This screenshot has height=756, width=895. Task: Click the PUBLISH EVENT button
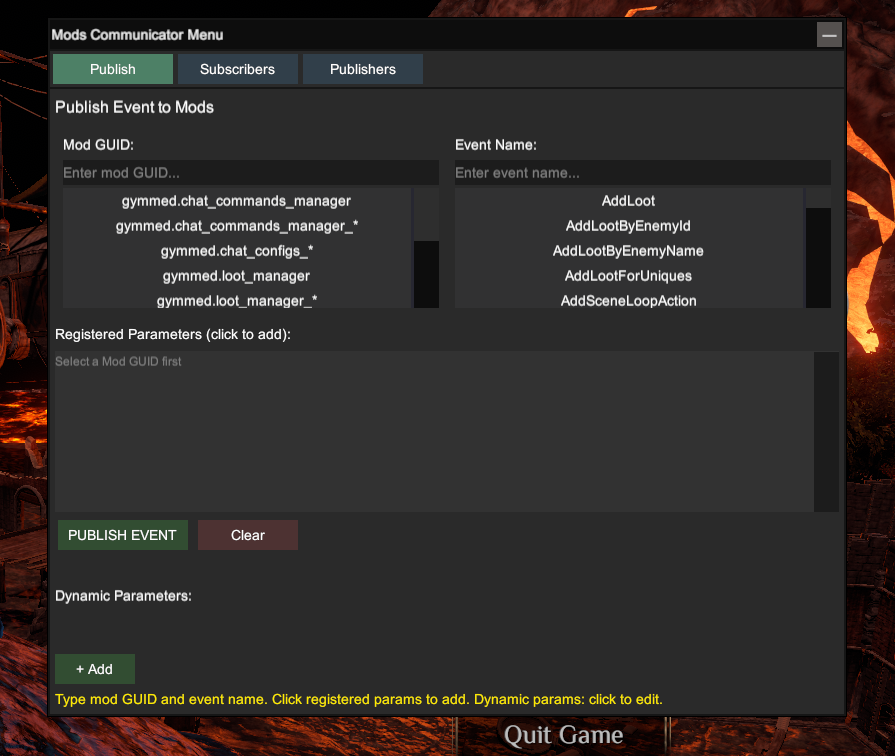[x=123, y=535]
